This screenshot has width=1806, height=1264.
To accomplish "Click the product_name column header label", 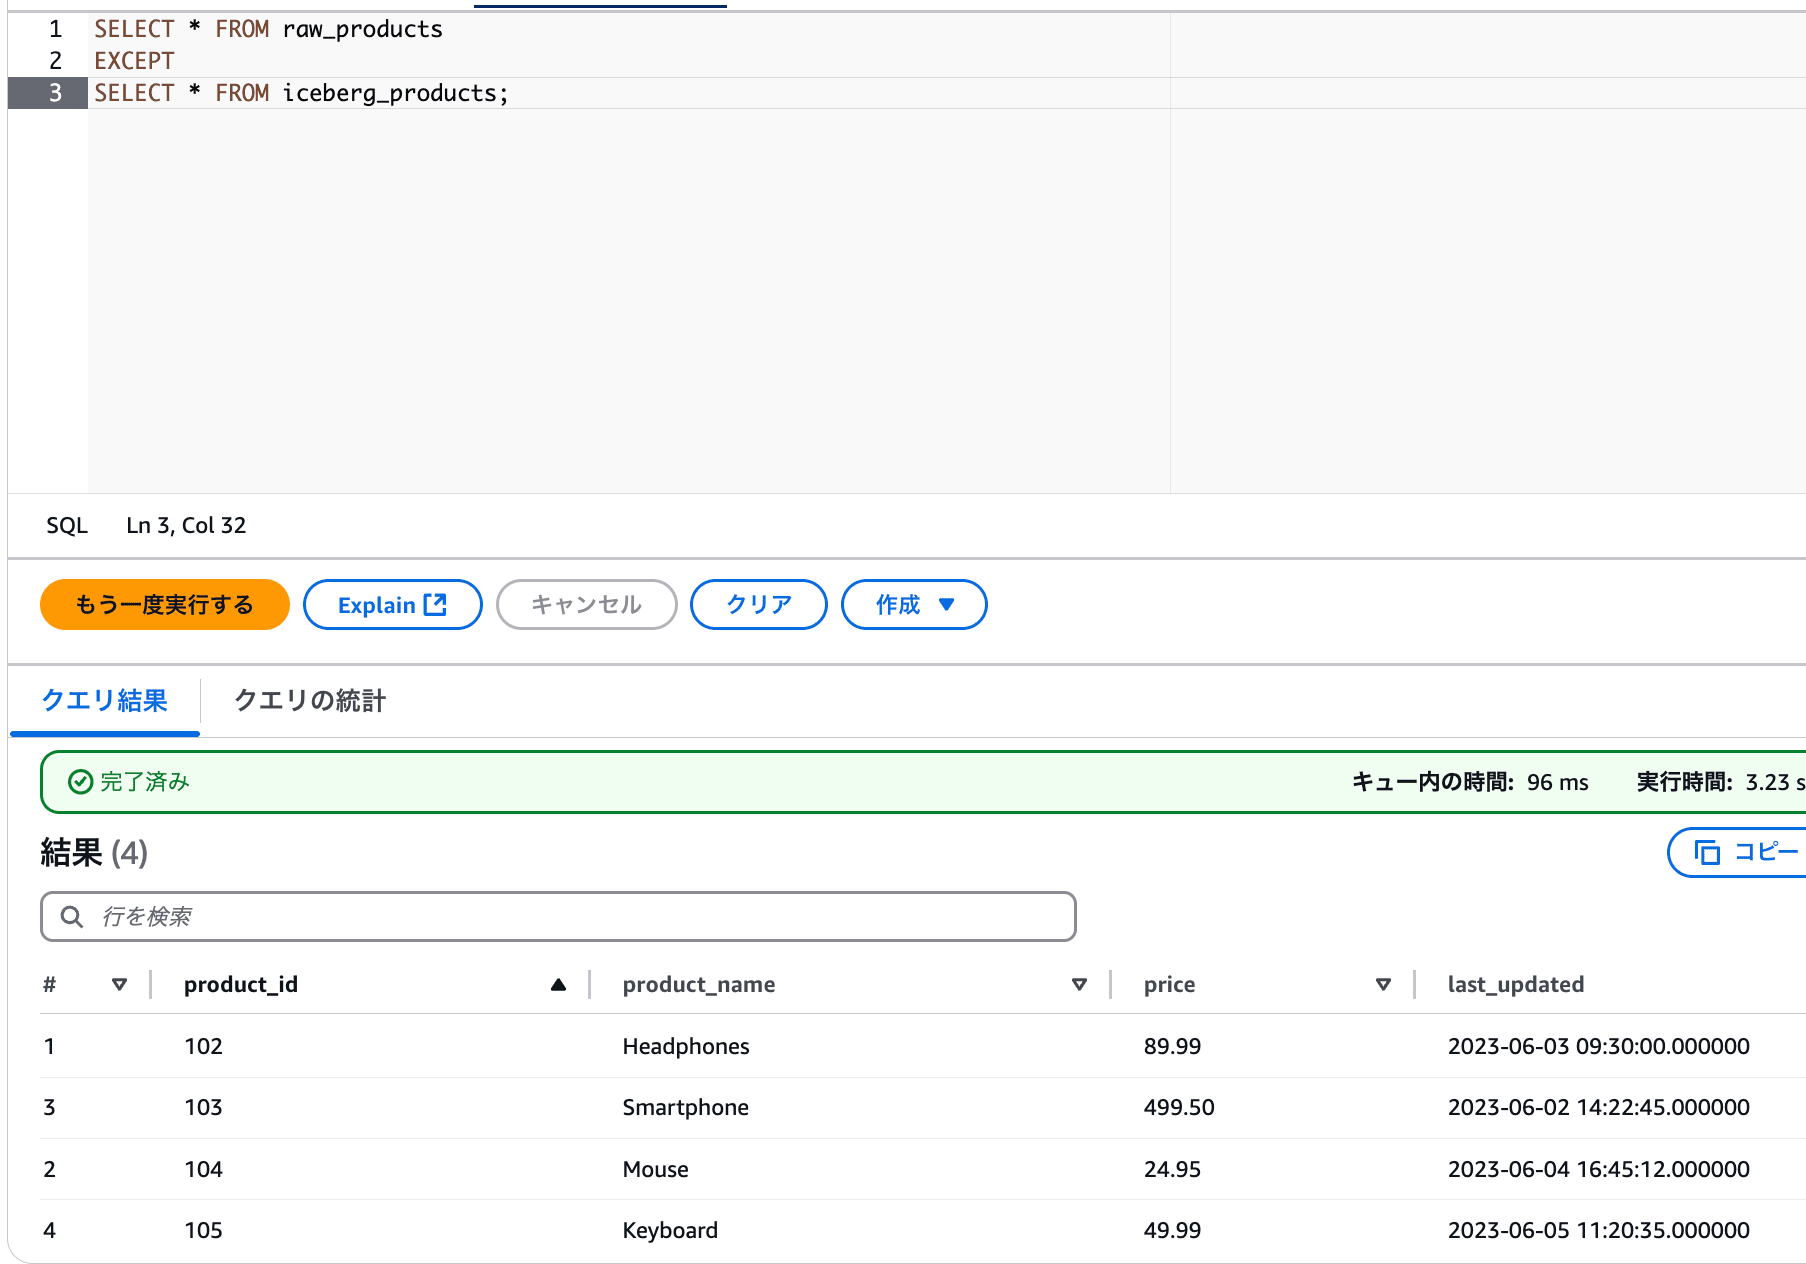I will coord(699,984).
